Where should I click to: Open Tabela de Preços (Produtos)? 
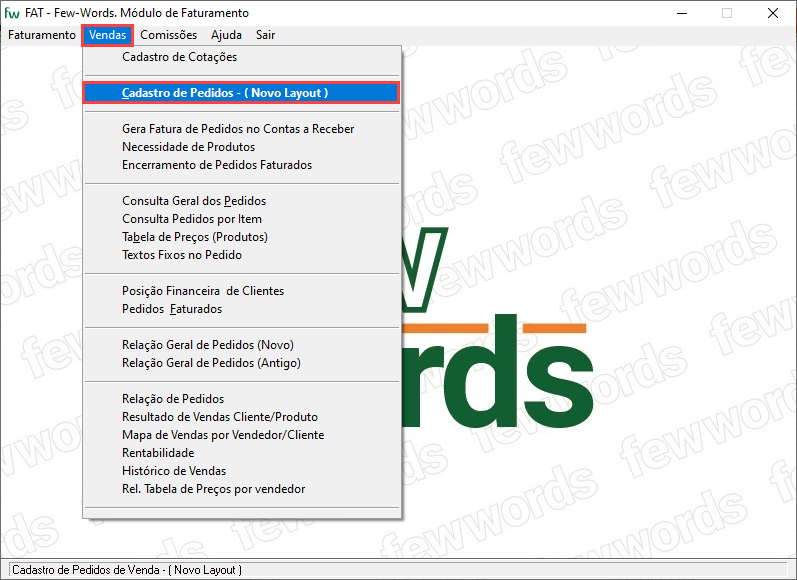[241, 237]
